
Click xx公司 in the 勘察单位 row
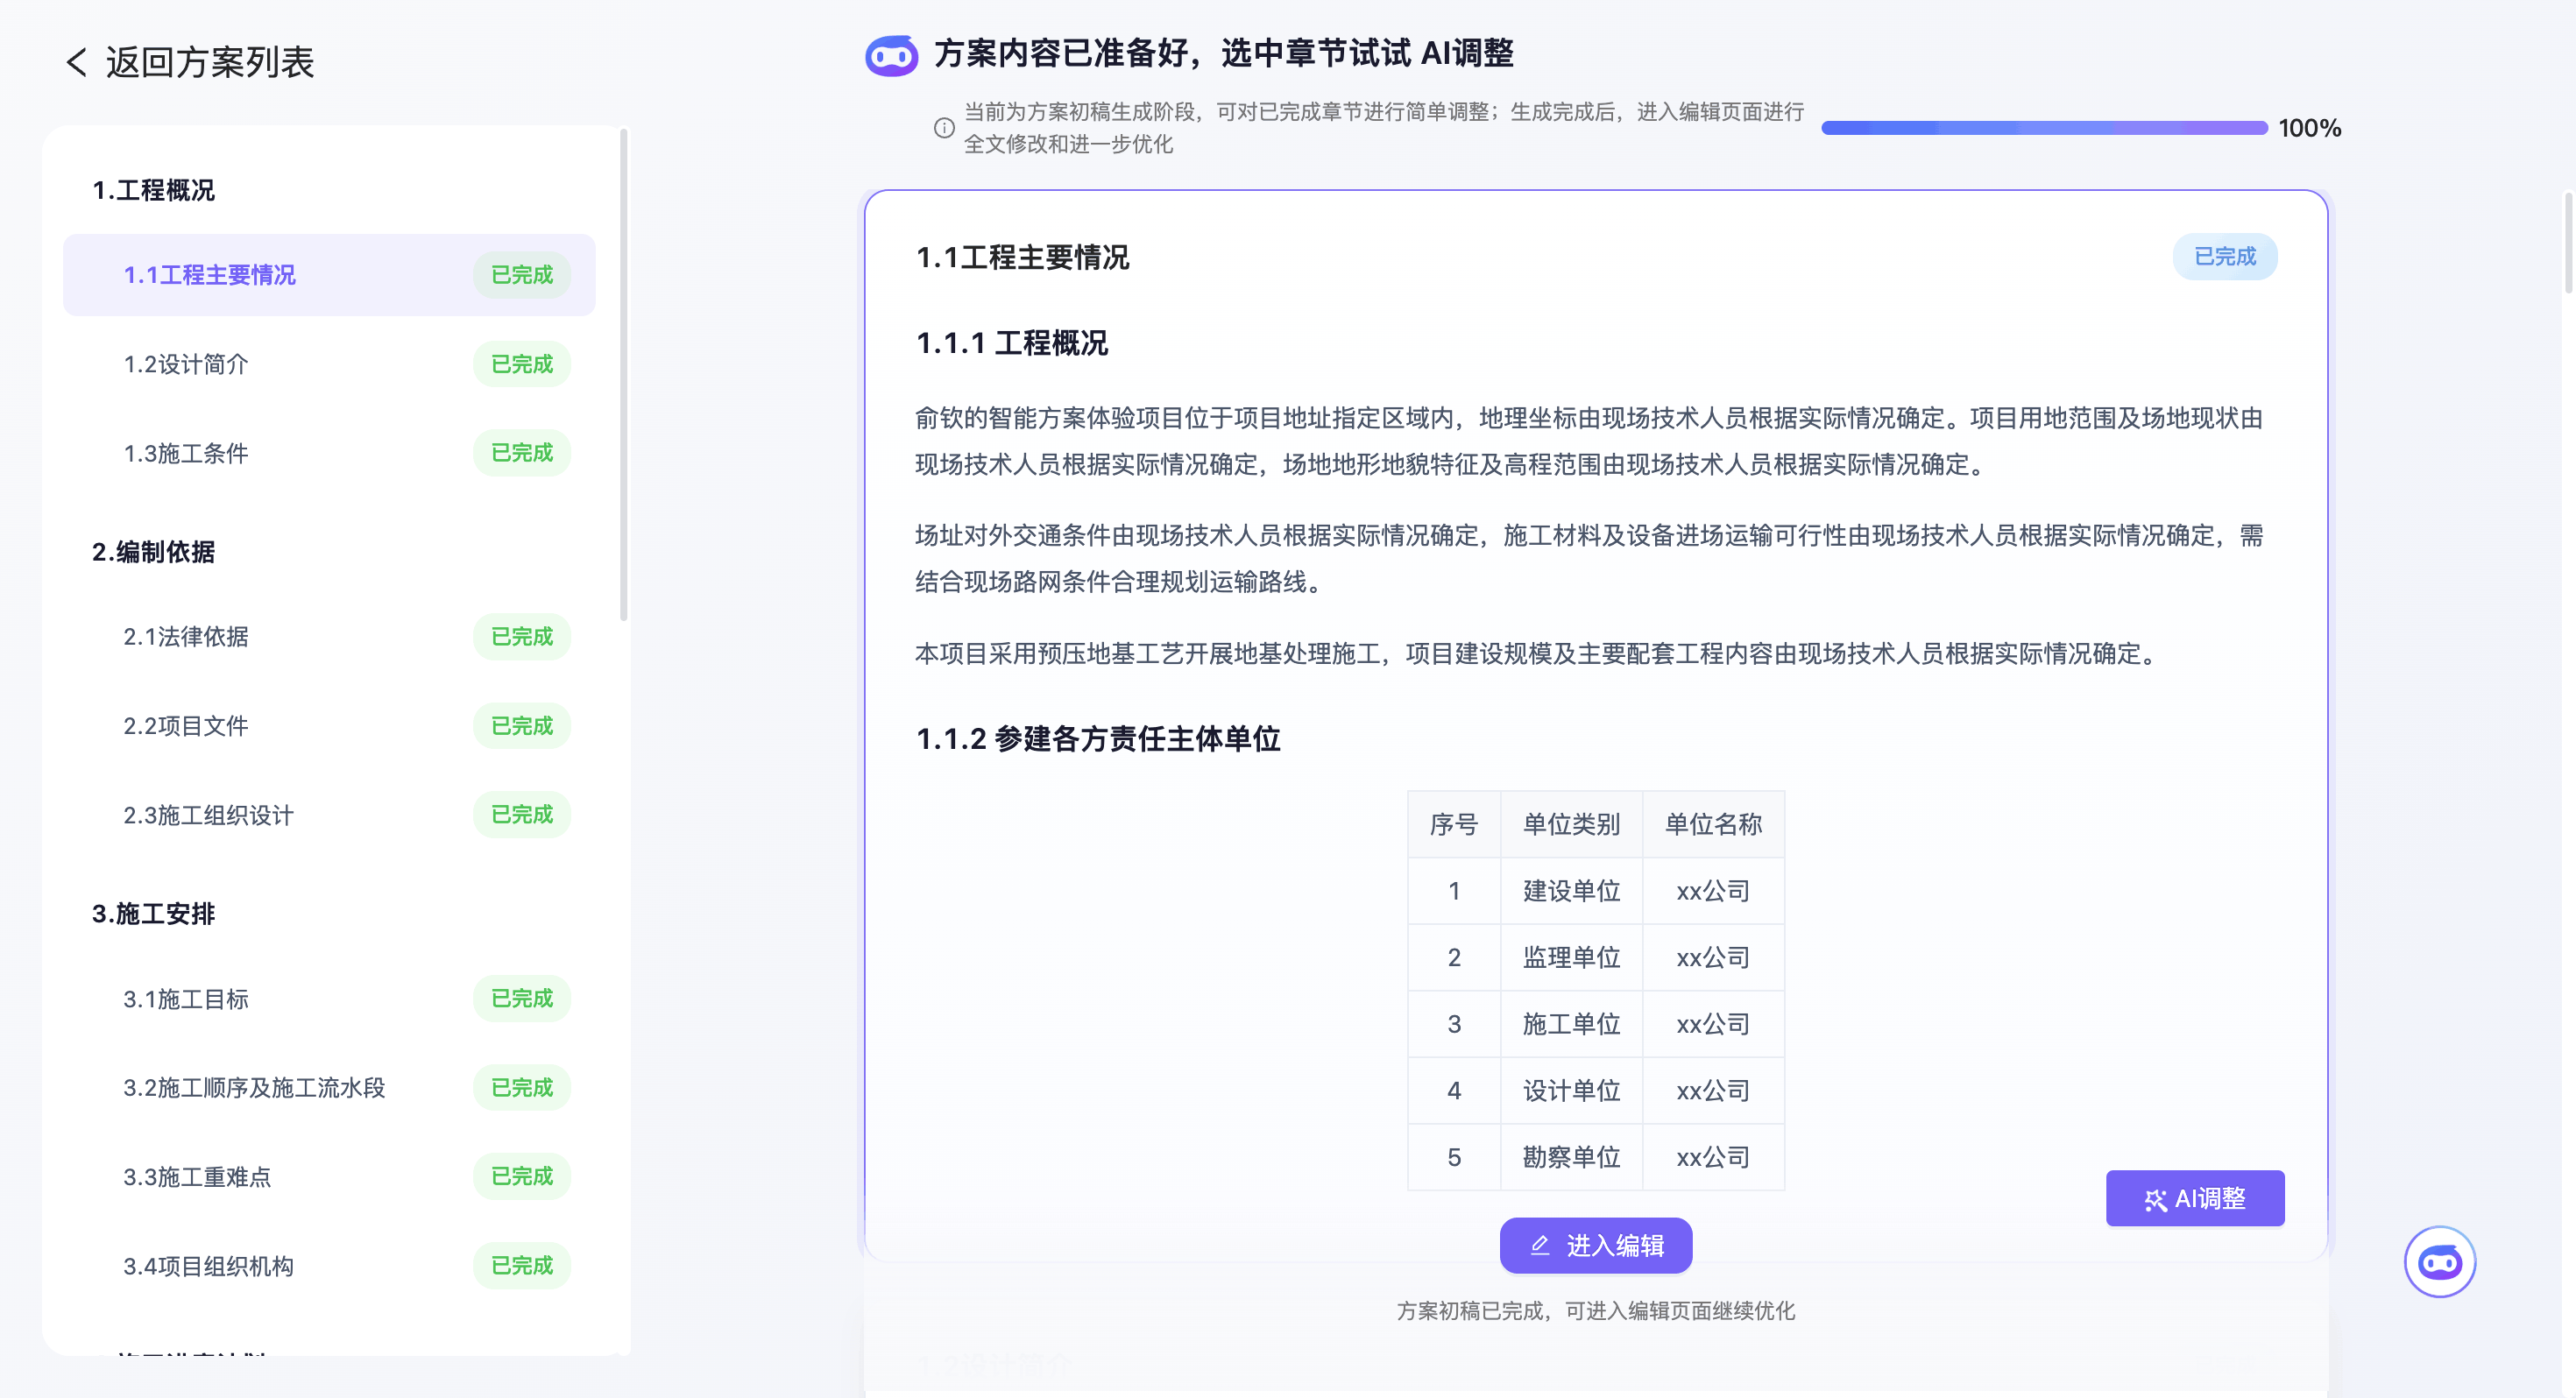1712,1158
